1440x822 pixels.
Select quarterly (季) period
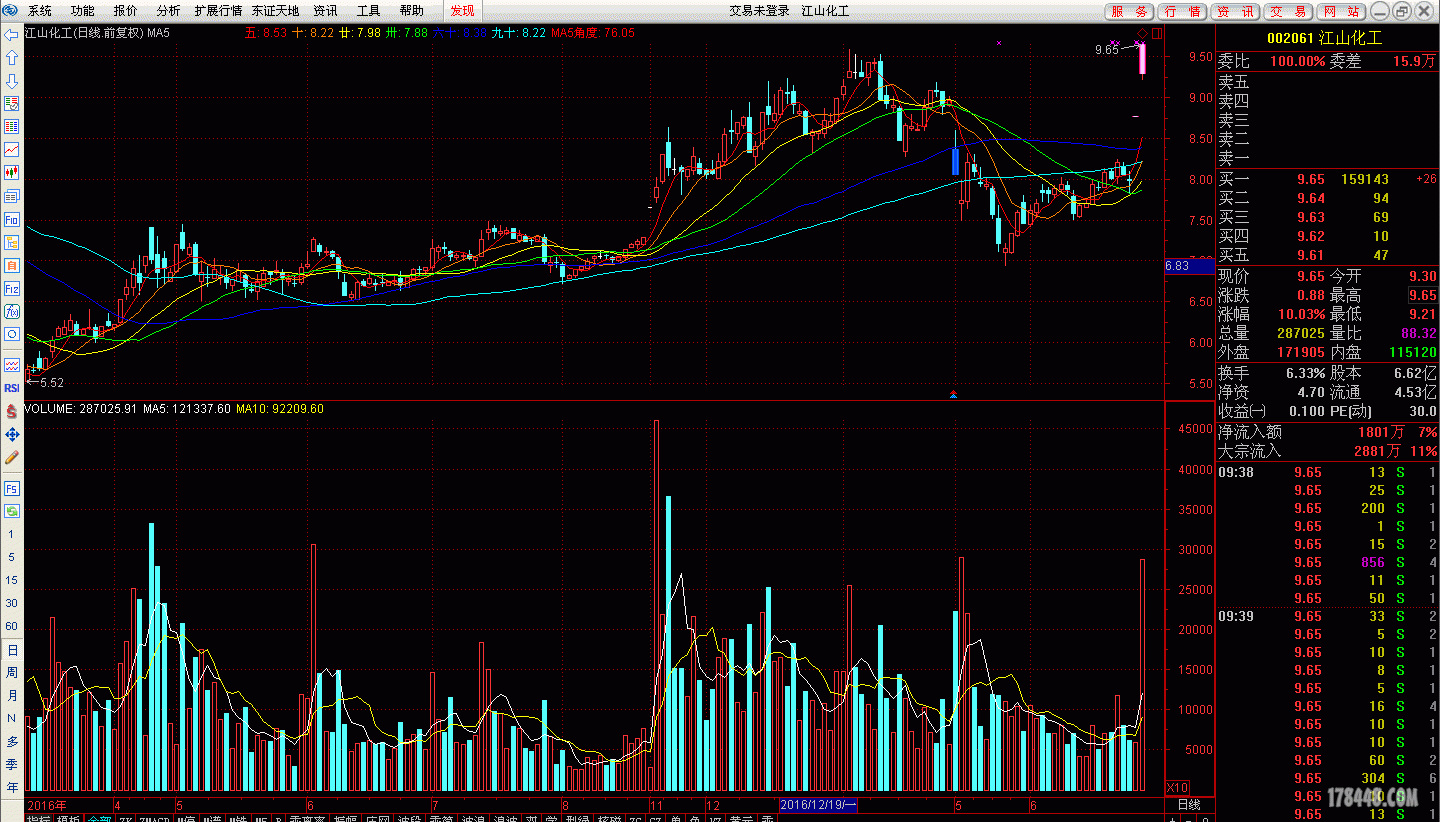click(12, 765)
